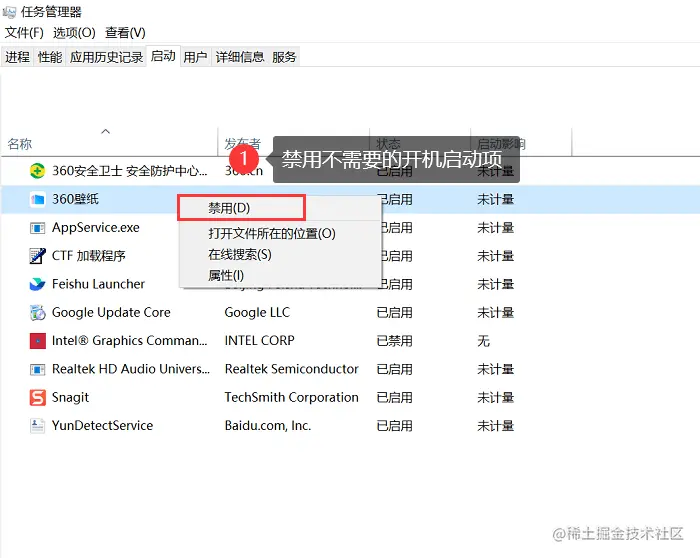This screenshot has width=700, height=558.
Task: Click the Task Manager title bar icon
Action: [x=9, y=12]
